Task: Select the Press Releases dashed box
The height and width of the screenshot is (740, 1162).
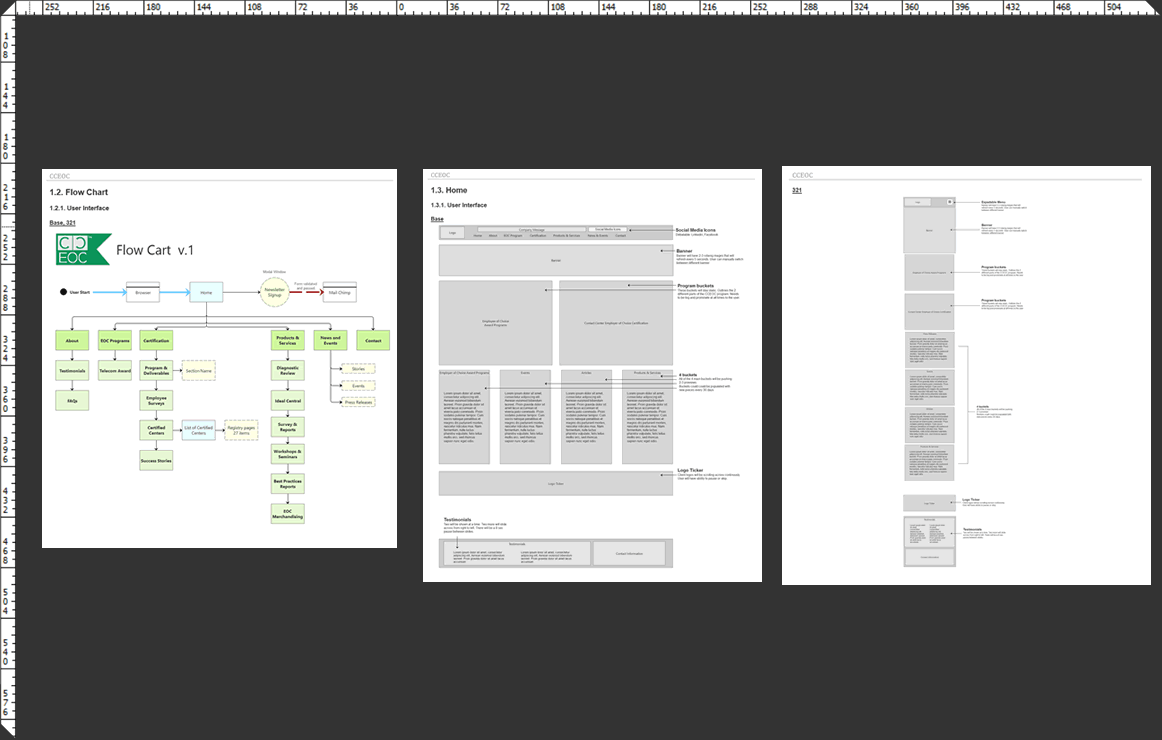Action: pyautogui.click(x=358, y=401)
